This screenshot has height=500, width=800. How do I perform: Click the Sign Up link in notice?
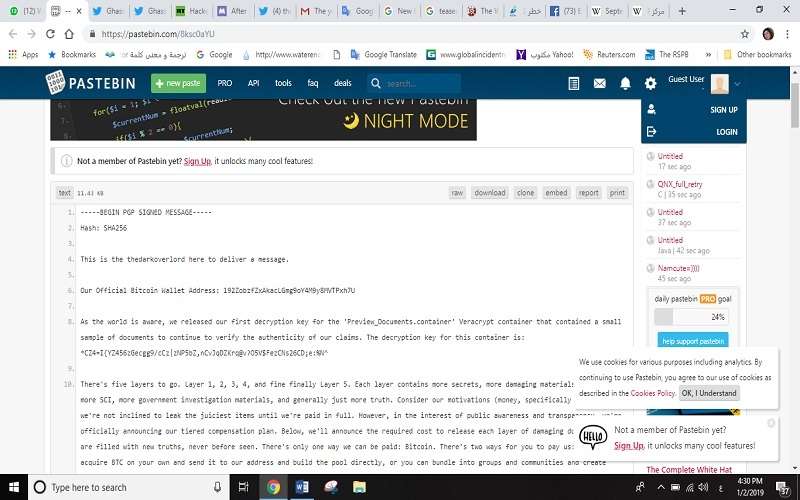click(197, 161)
